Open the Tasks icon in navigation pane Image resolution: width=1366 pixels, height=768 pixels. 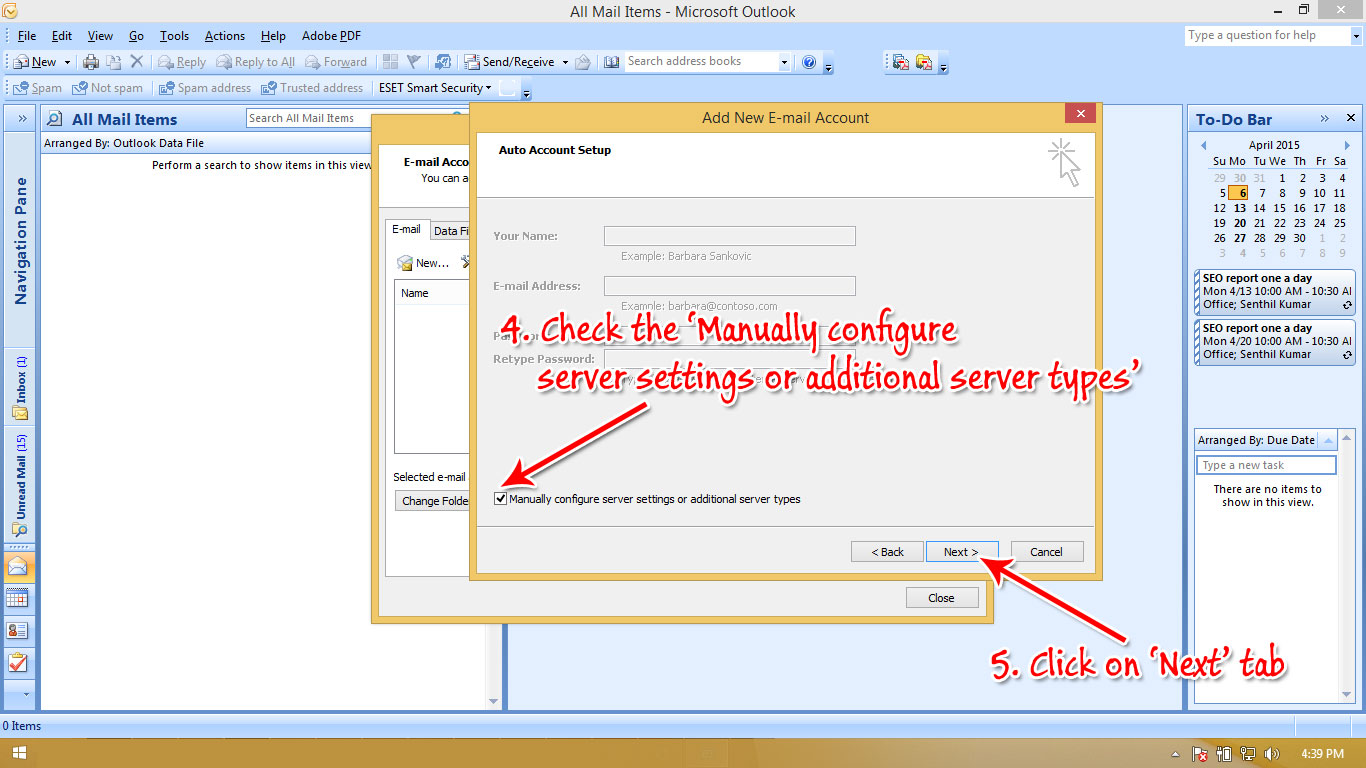pyautogui.click(x=20, y=662)
